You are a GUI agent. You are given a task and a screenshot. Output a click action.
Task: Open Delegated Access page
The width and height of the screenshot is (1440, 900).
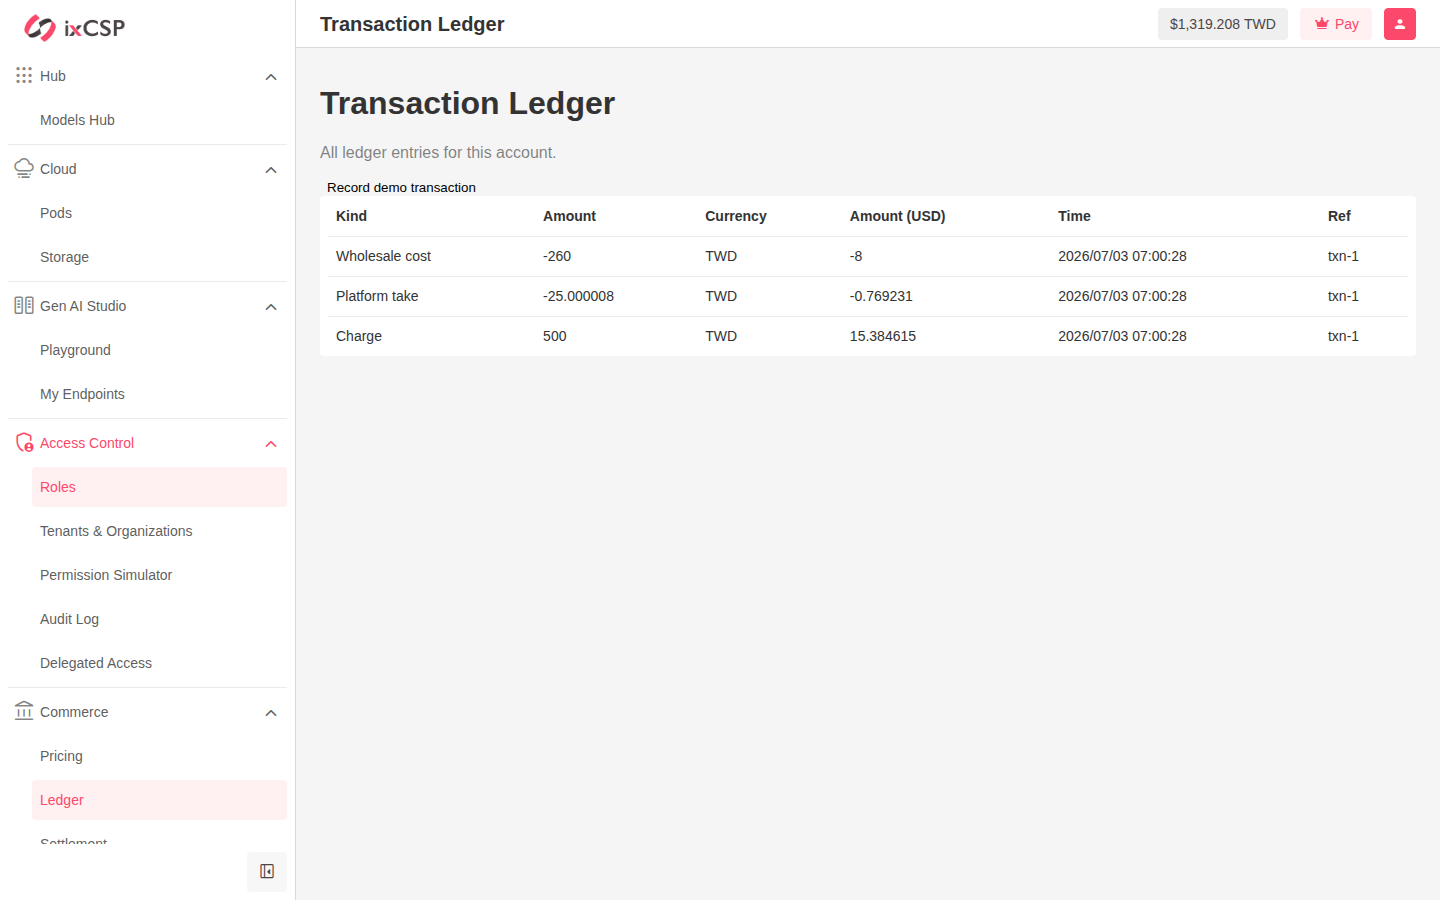(159, 663)
